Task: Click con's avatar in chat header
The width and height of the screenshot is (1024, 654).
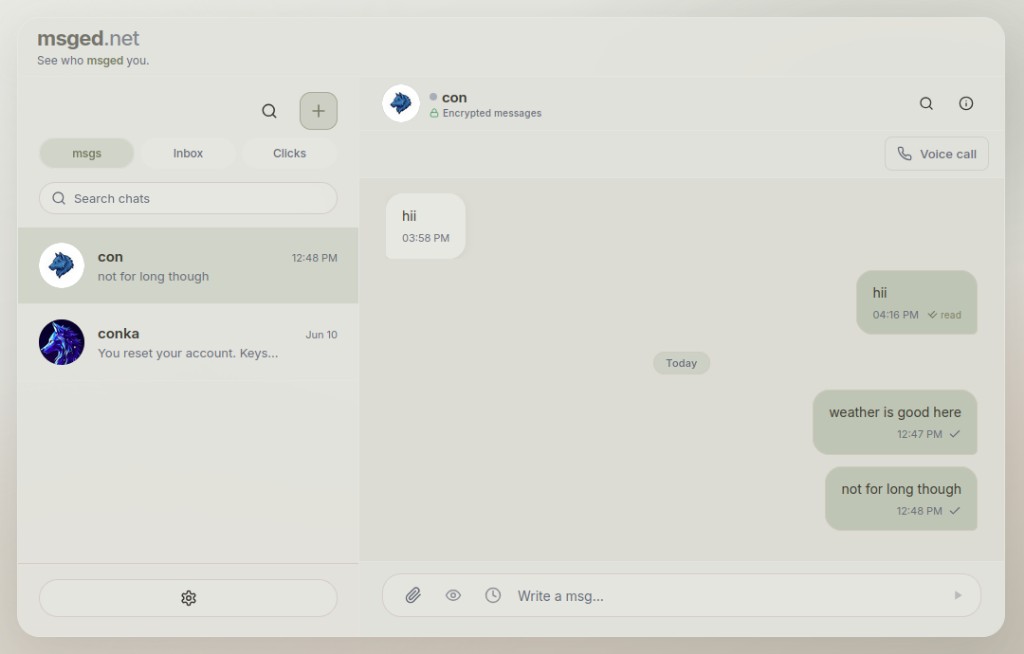Action: coord(401,103)
